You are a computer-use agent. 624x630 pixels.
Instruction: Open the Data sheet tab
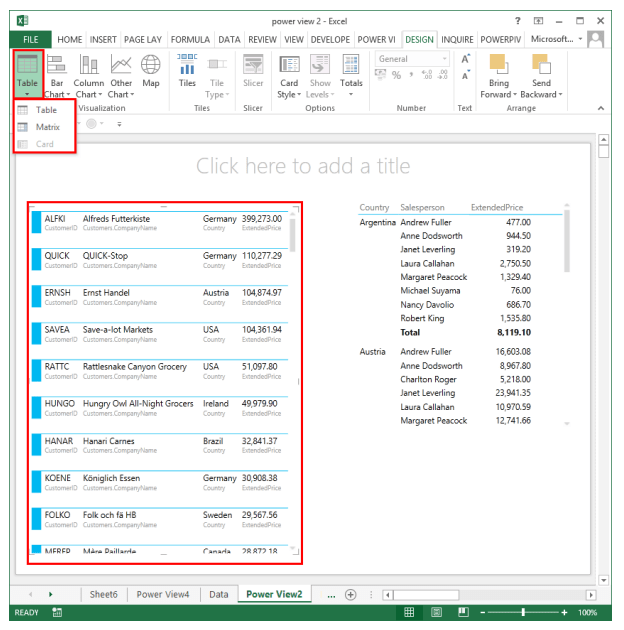(x=219, y=594)
